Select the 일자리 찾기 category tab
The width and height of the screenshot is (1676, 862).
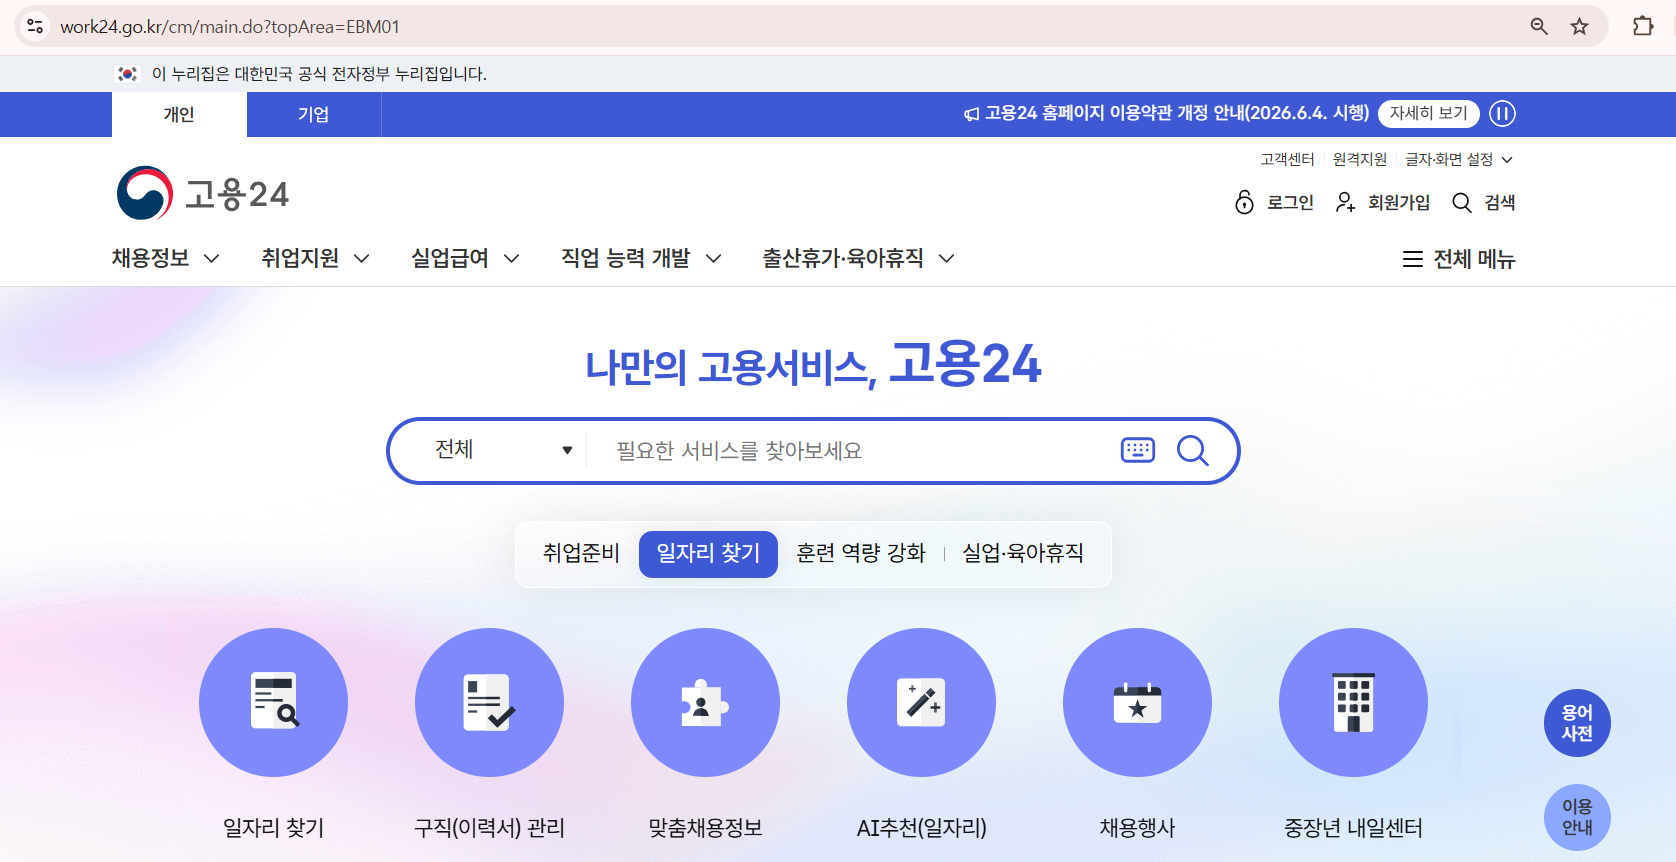708,554
